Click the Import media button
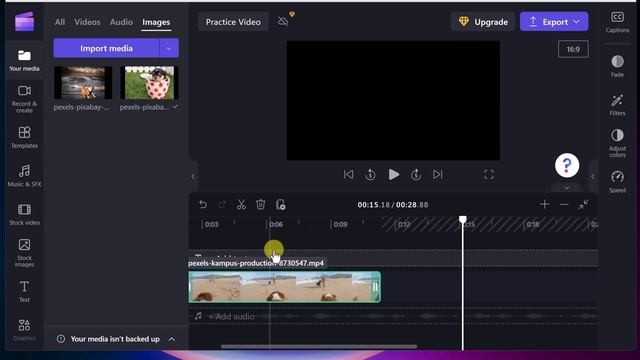This screenshot has width=640, height=360. [x=106, y=49]
